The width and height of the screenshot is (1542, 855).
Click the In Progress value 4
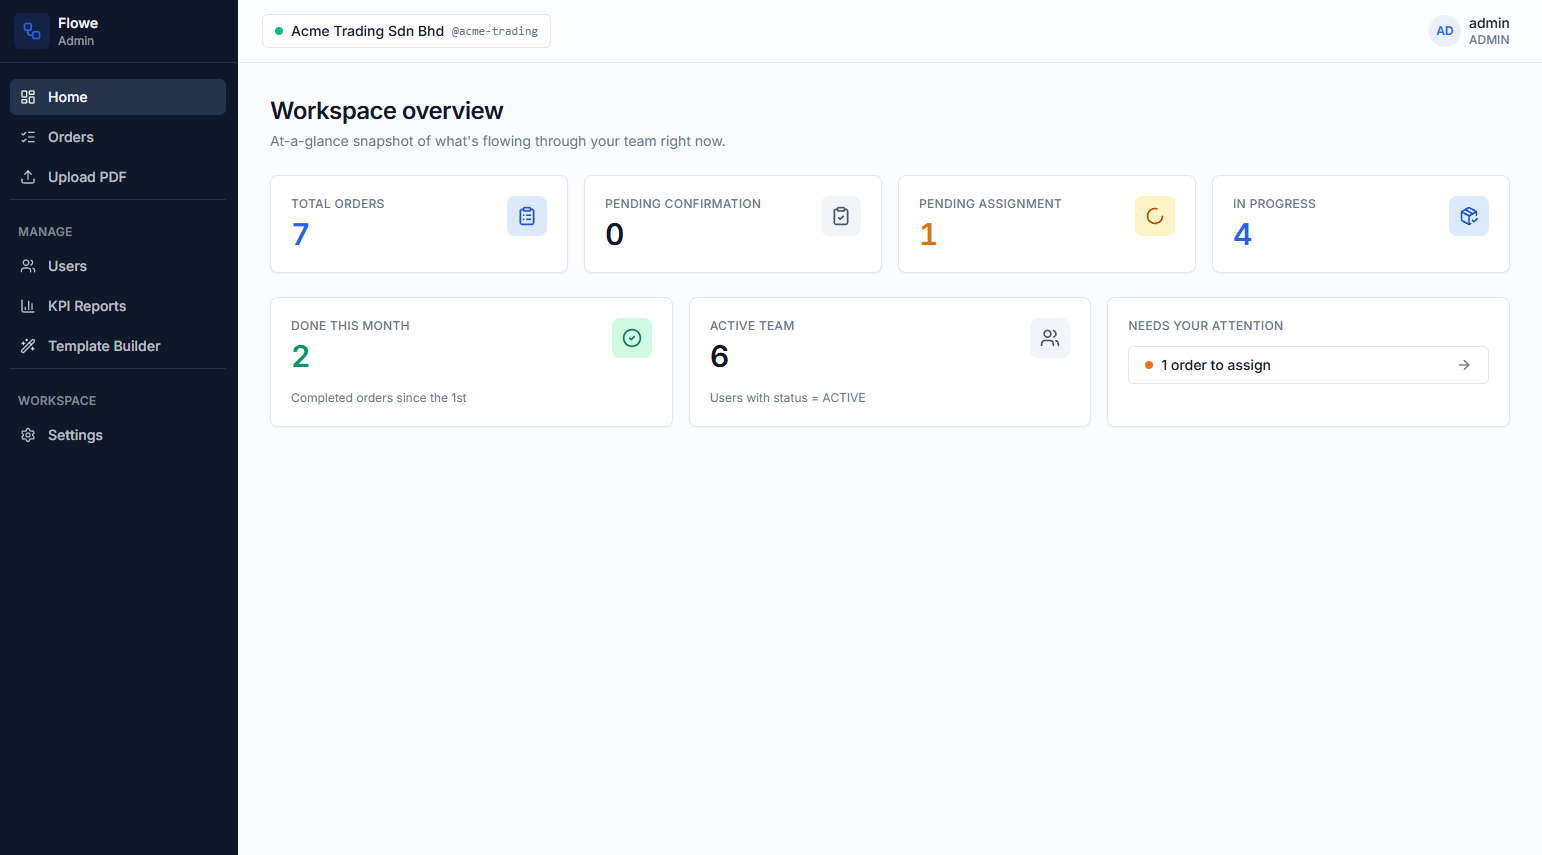pos(1242,234)
